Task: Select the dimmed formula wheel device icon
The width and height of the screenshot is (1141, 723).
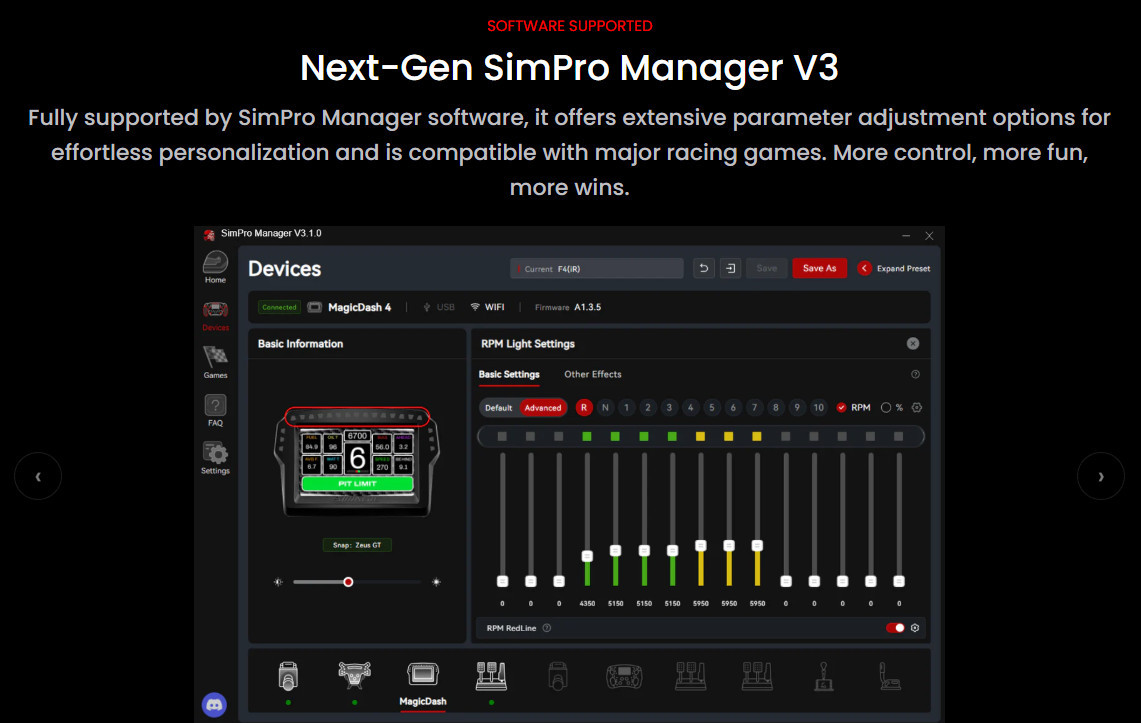Action: (x=624, y=676)
